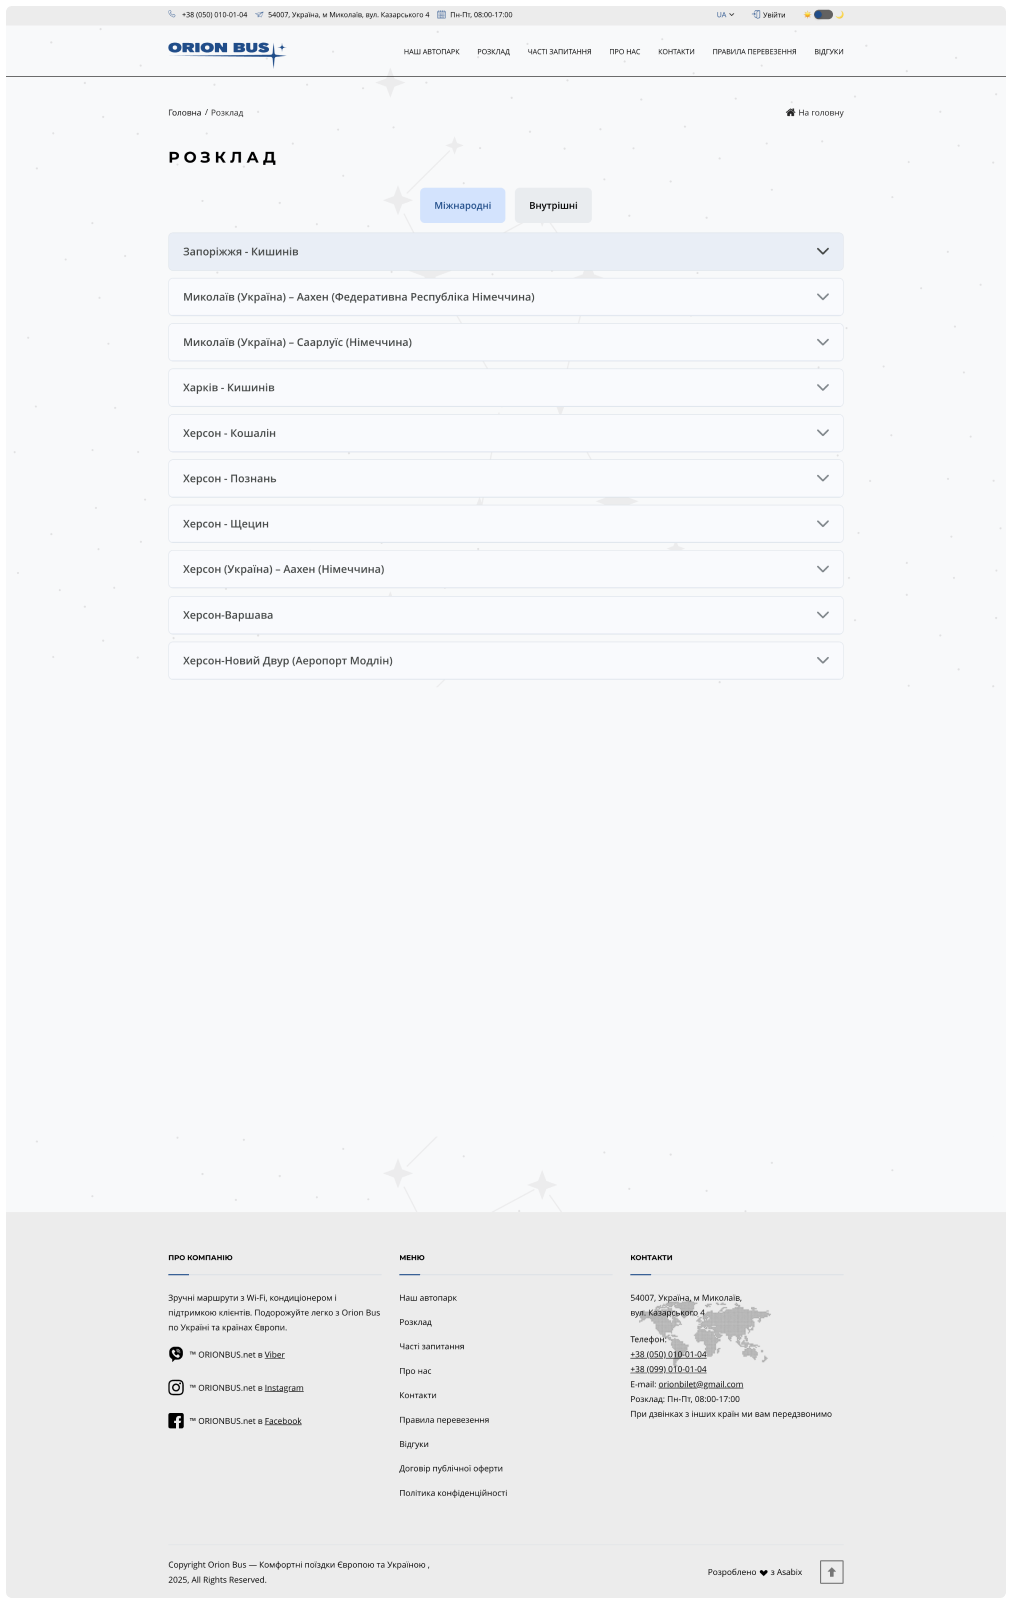1012x1604 pixels.
Task: Open 'Правила перевезення' in the header menu
Action: [754, 52]
